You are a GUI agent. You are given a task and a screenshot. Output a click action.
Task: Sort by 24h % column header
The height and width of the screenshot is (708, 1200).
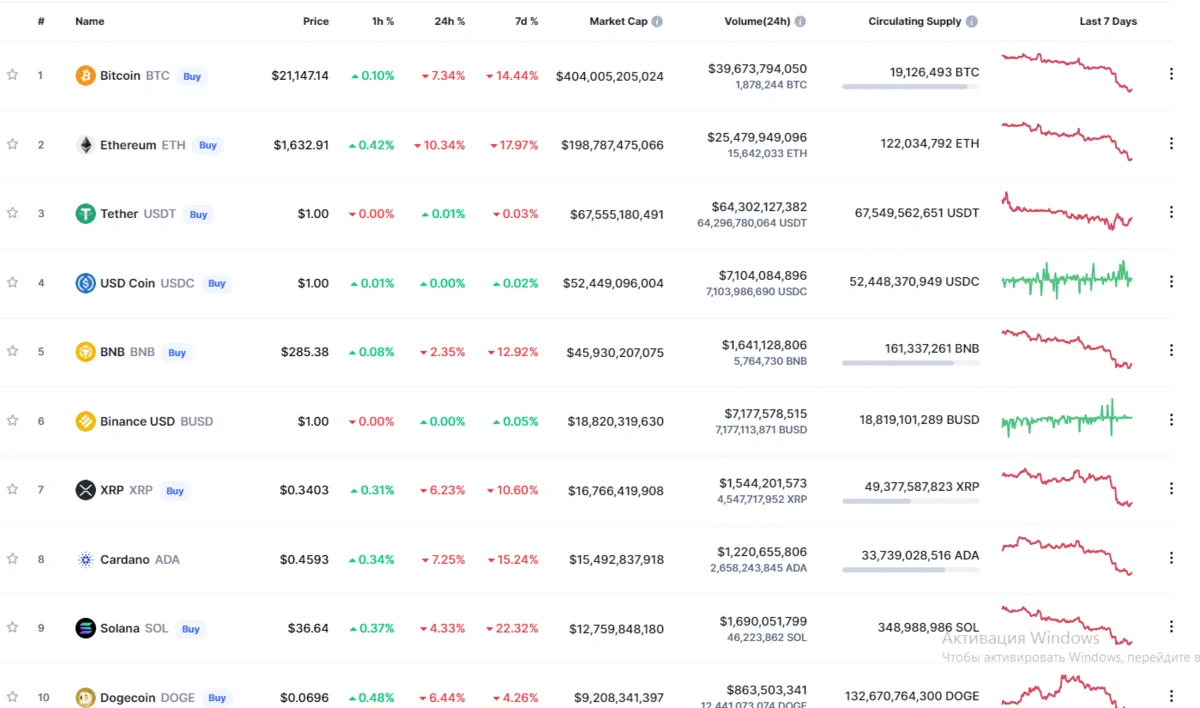click(449, 21)
